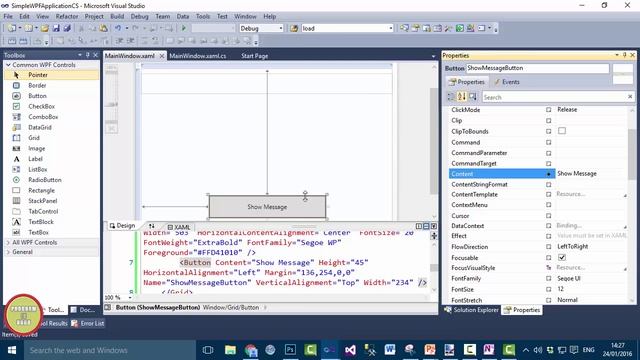Sort properties alphabetically with the A-Z icon
Viewport: 640px width, 360px height.
(462, 97)
